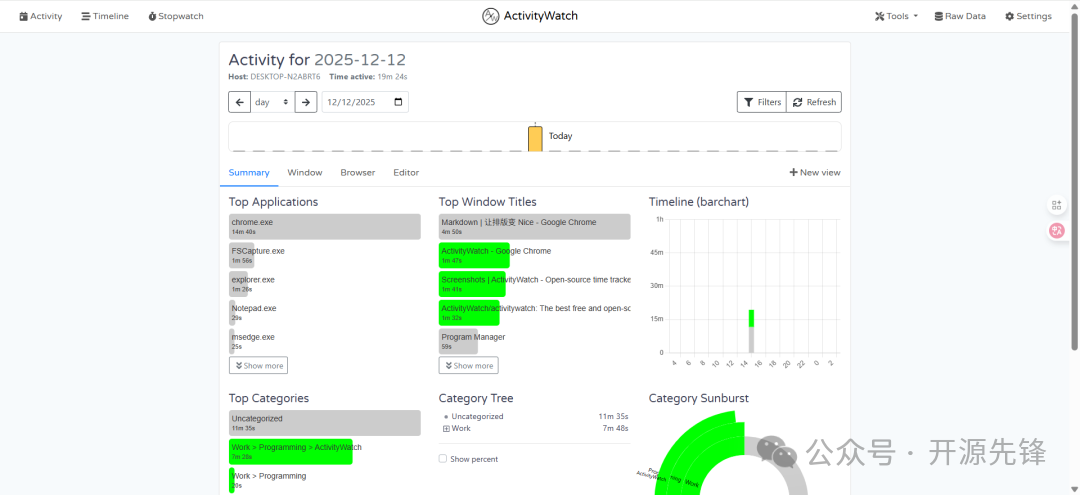Select Screenshots | ActivityWatch window title

pyautogui.click(x=534, y=284)
